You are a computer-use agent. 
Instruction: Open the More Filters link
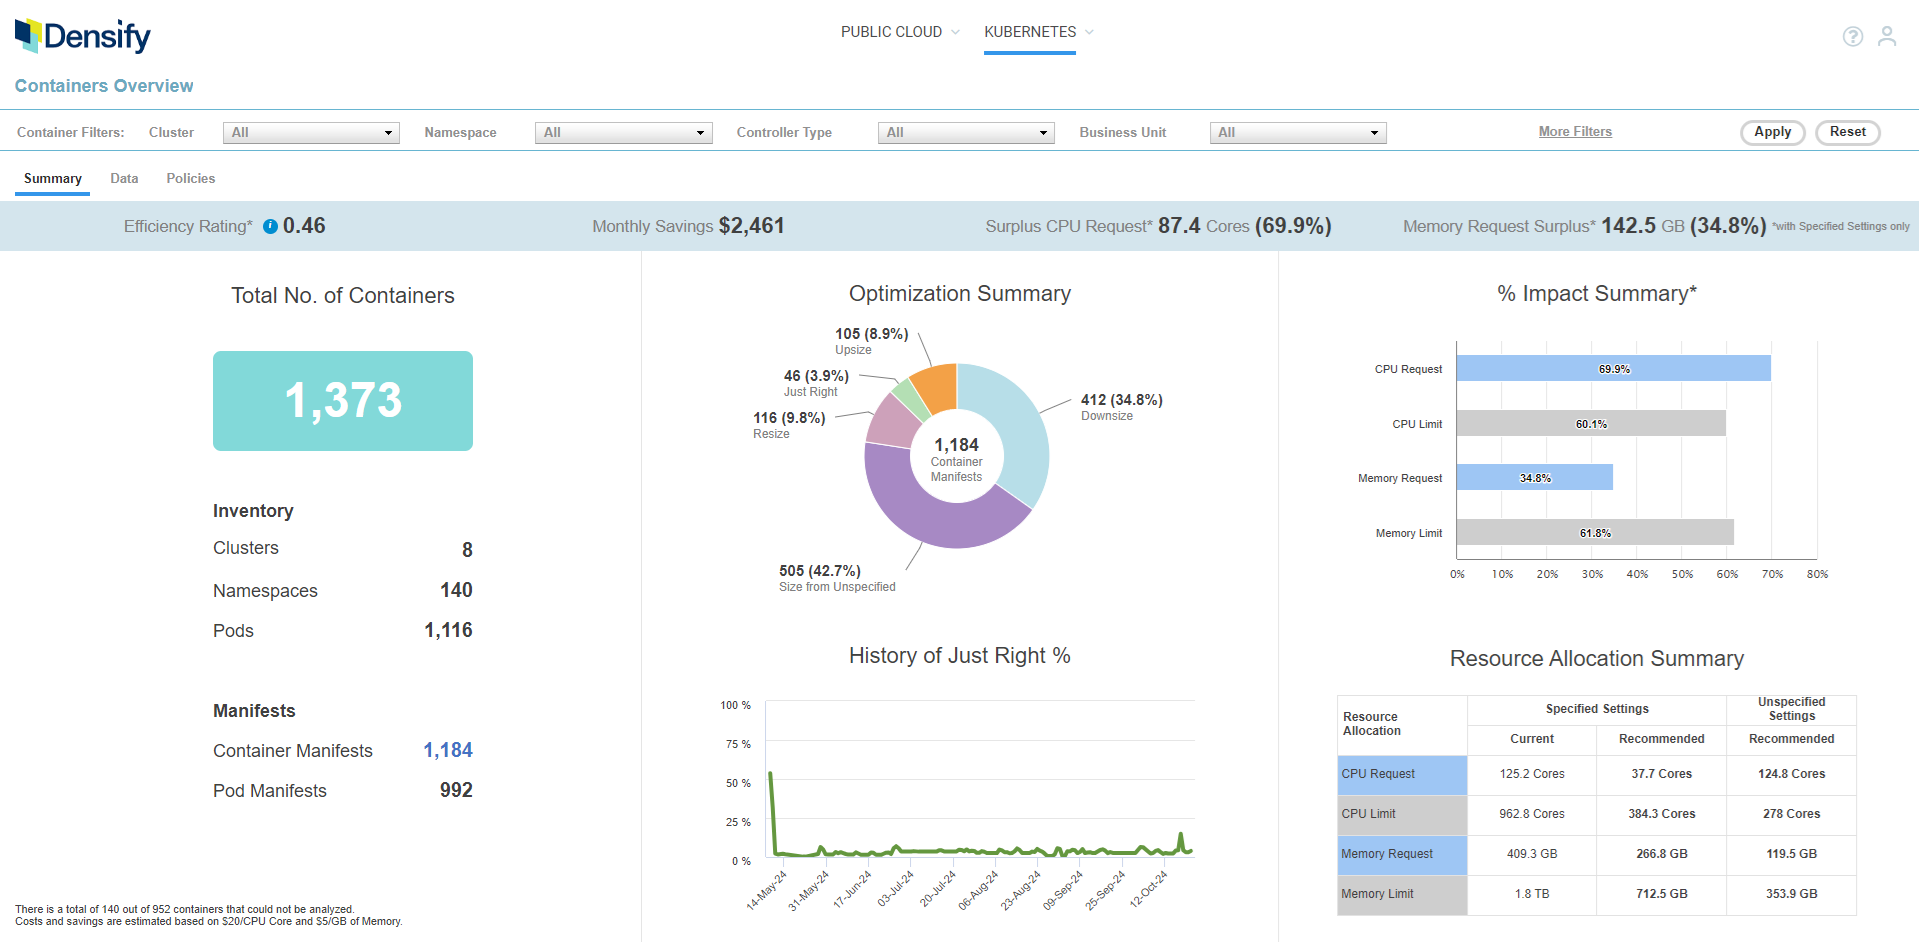point(1575,131)
